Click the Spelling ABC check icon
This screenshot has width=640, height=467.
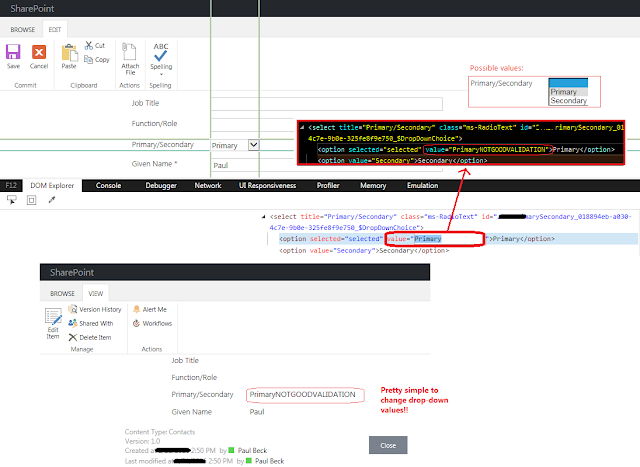click(161, 52)
